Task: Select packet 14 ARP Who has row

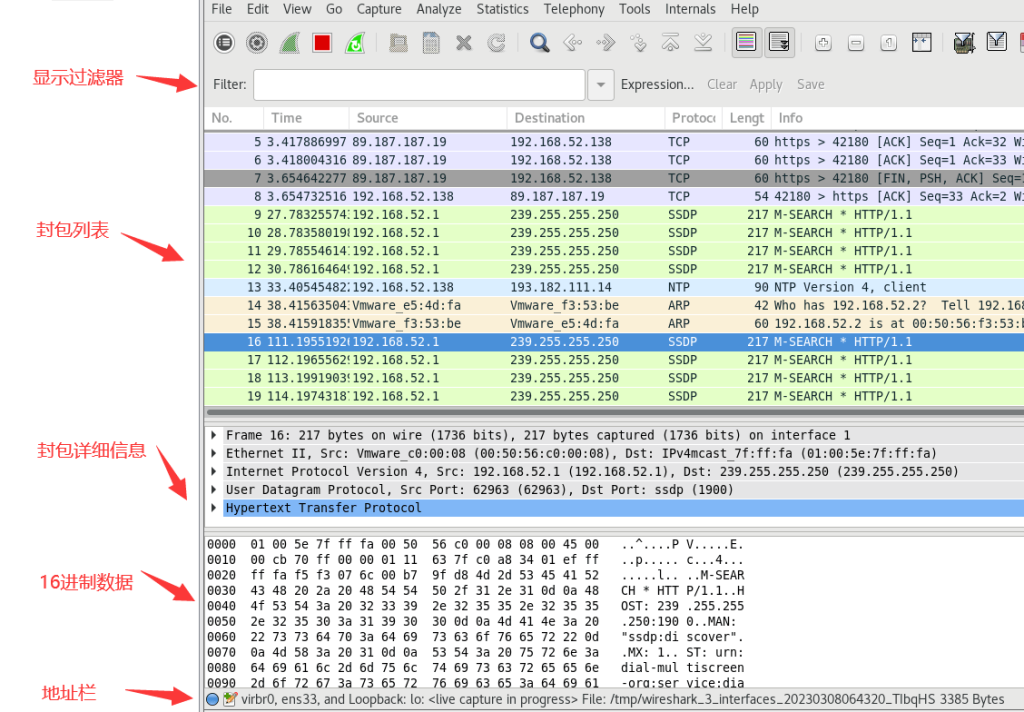Action: (x=614, y=306)
